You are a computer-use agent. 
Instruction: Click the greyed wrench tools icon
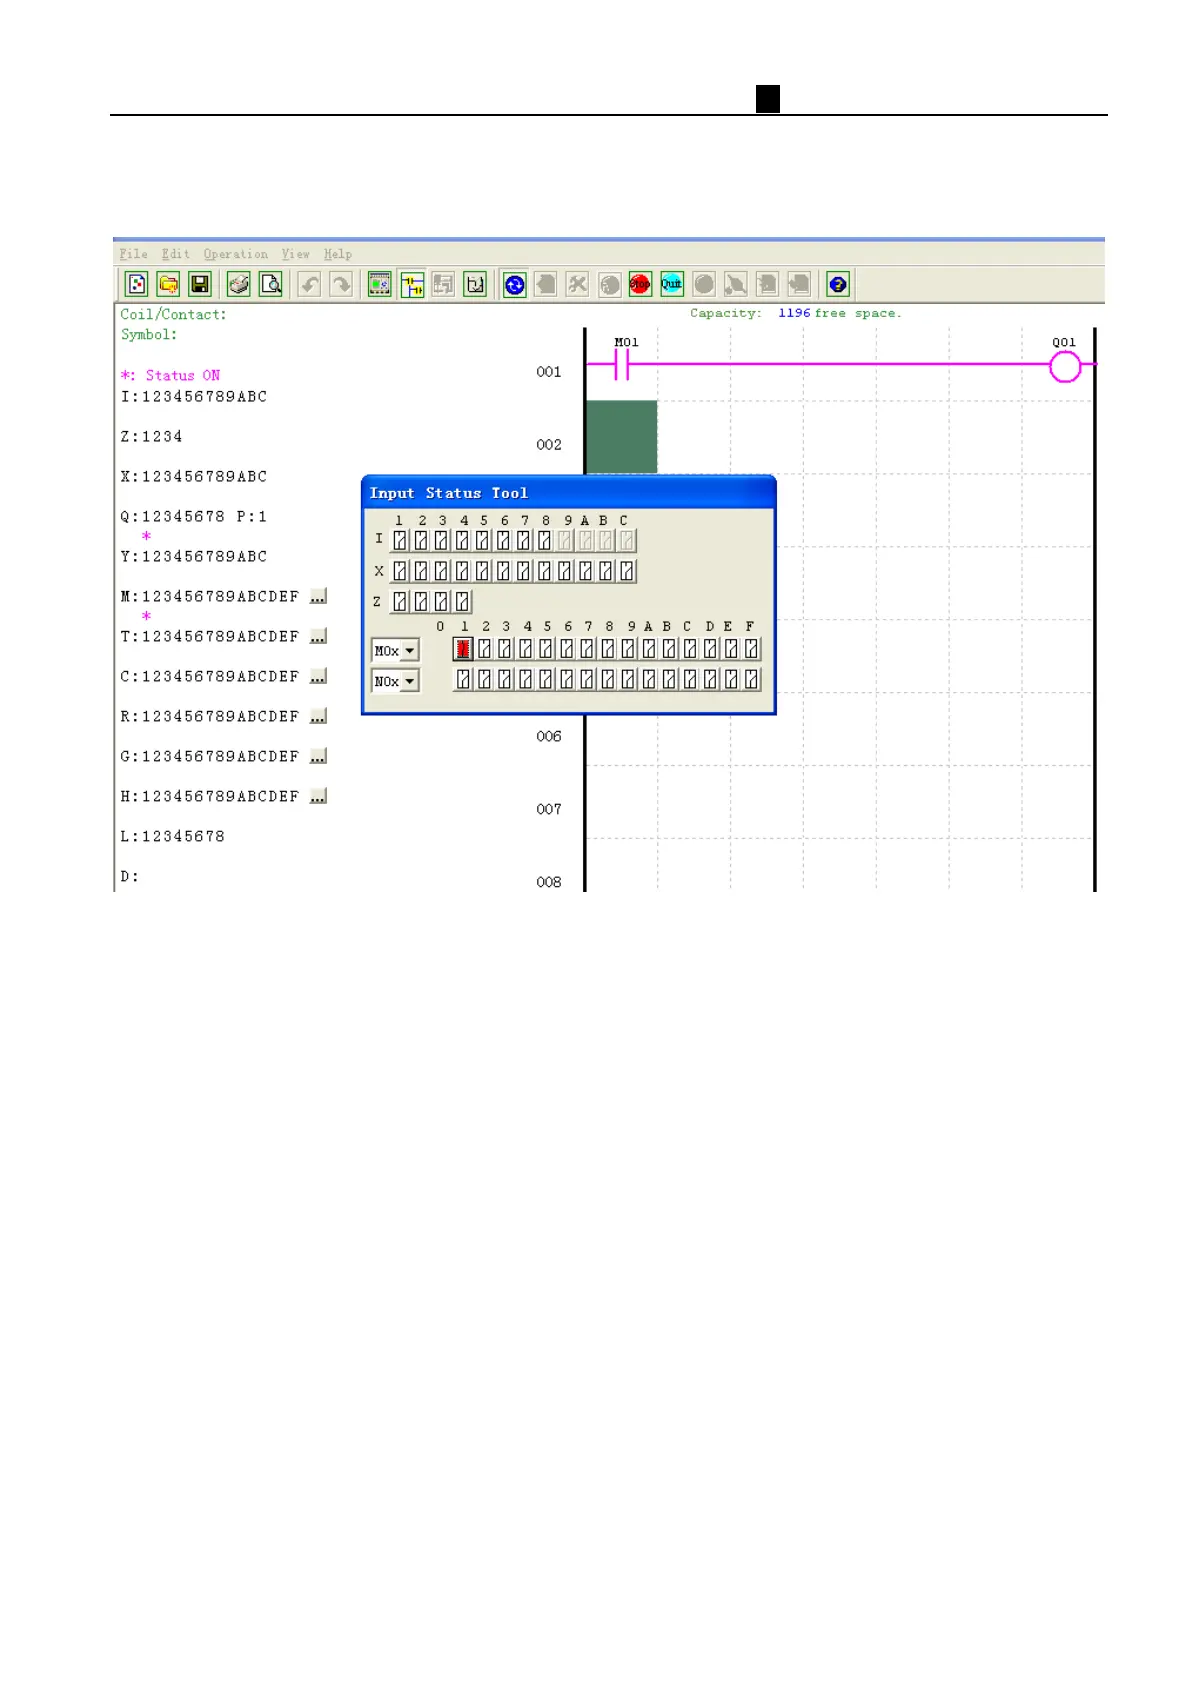coord(577,285)
